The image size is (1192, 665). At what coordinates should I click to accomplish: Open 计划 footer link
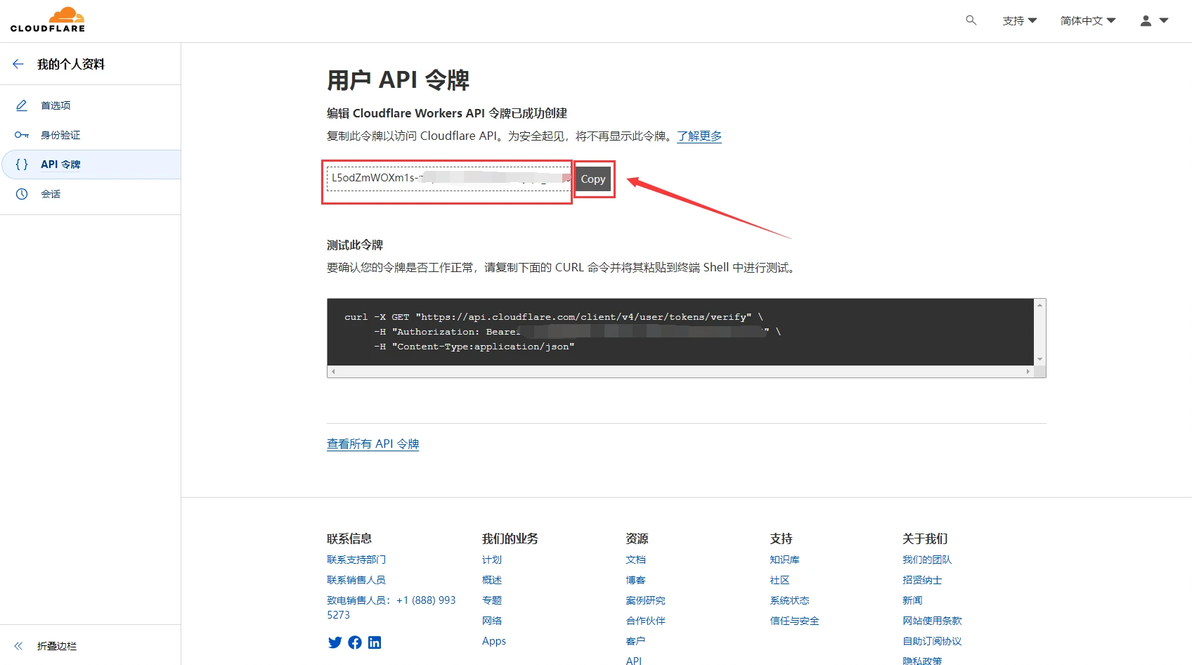[x=492, y=559]
